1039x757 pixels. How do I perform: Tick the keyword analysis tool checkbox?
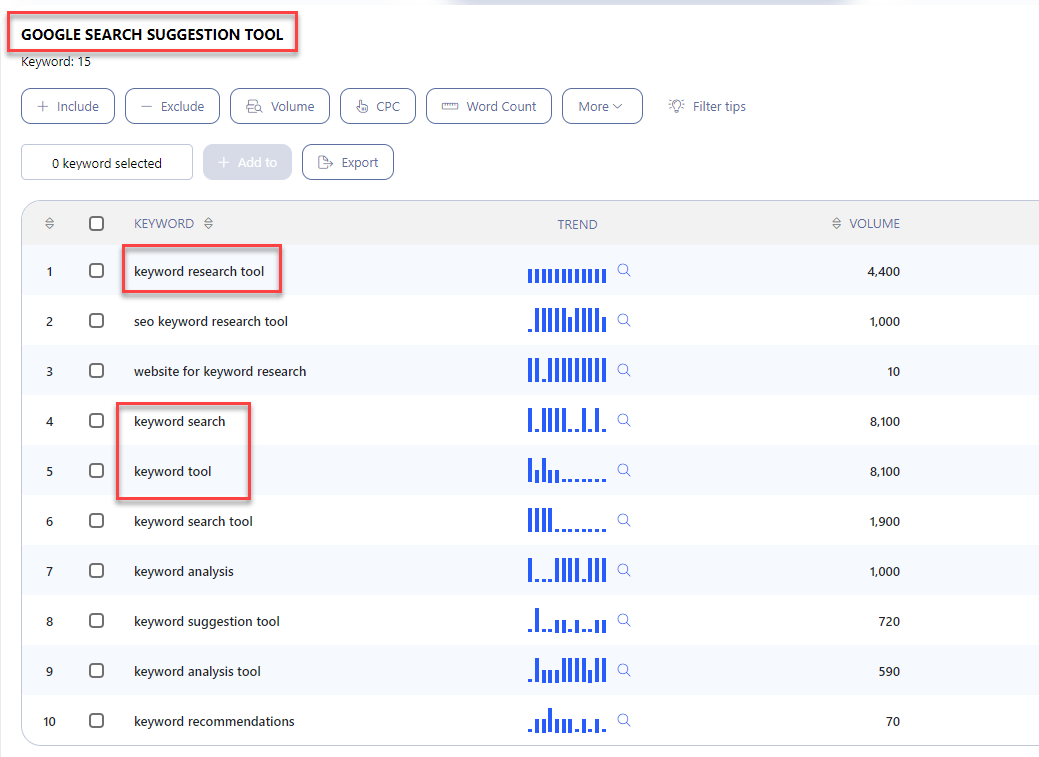97,671
